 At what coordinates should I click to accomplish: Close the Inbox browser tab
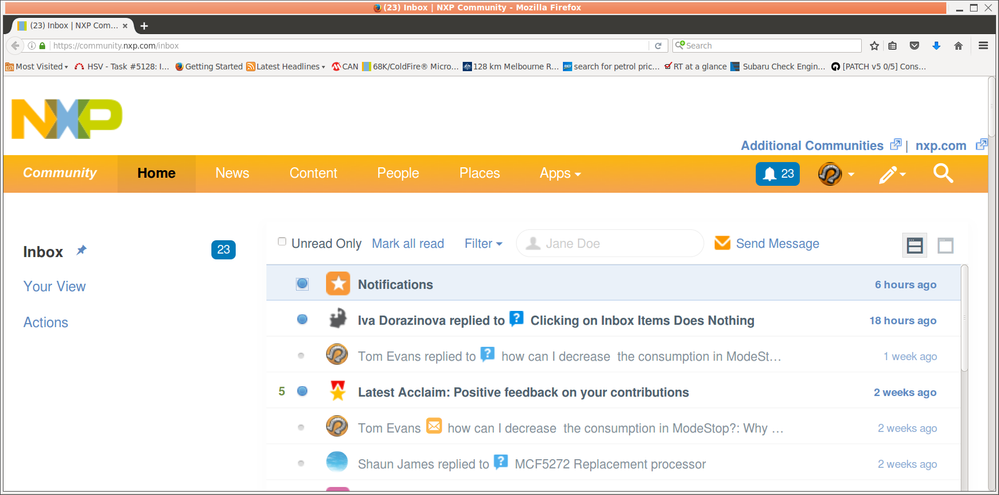pyautogui.click(x=126, y=26)
